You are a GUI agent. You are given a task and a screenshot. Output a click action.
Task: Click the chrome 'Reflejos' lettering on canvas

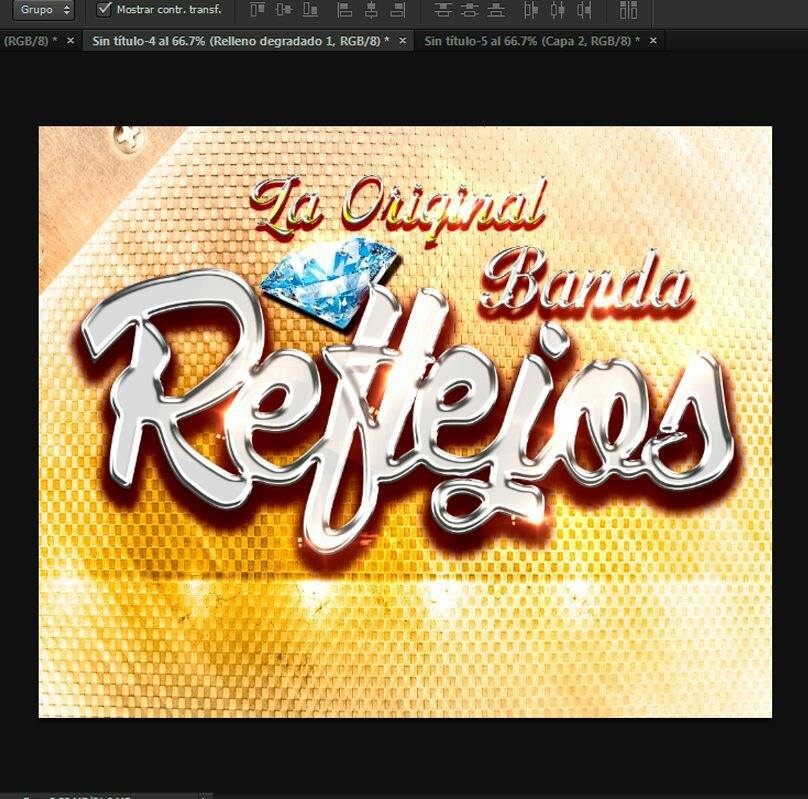407,412
